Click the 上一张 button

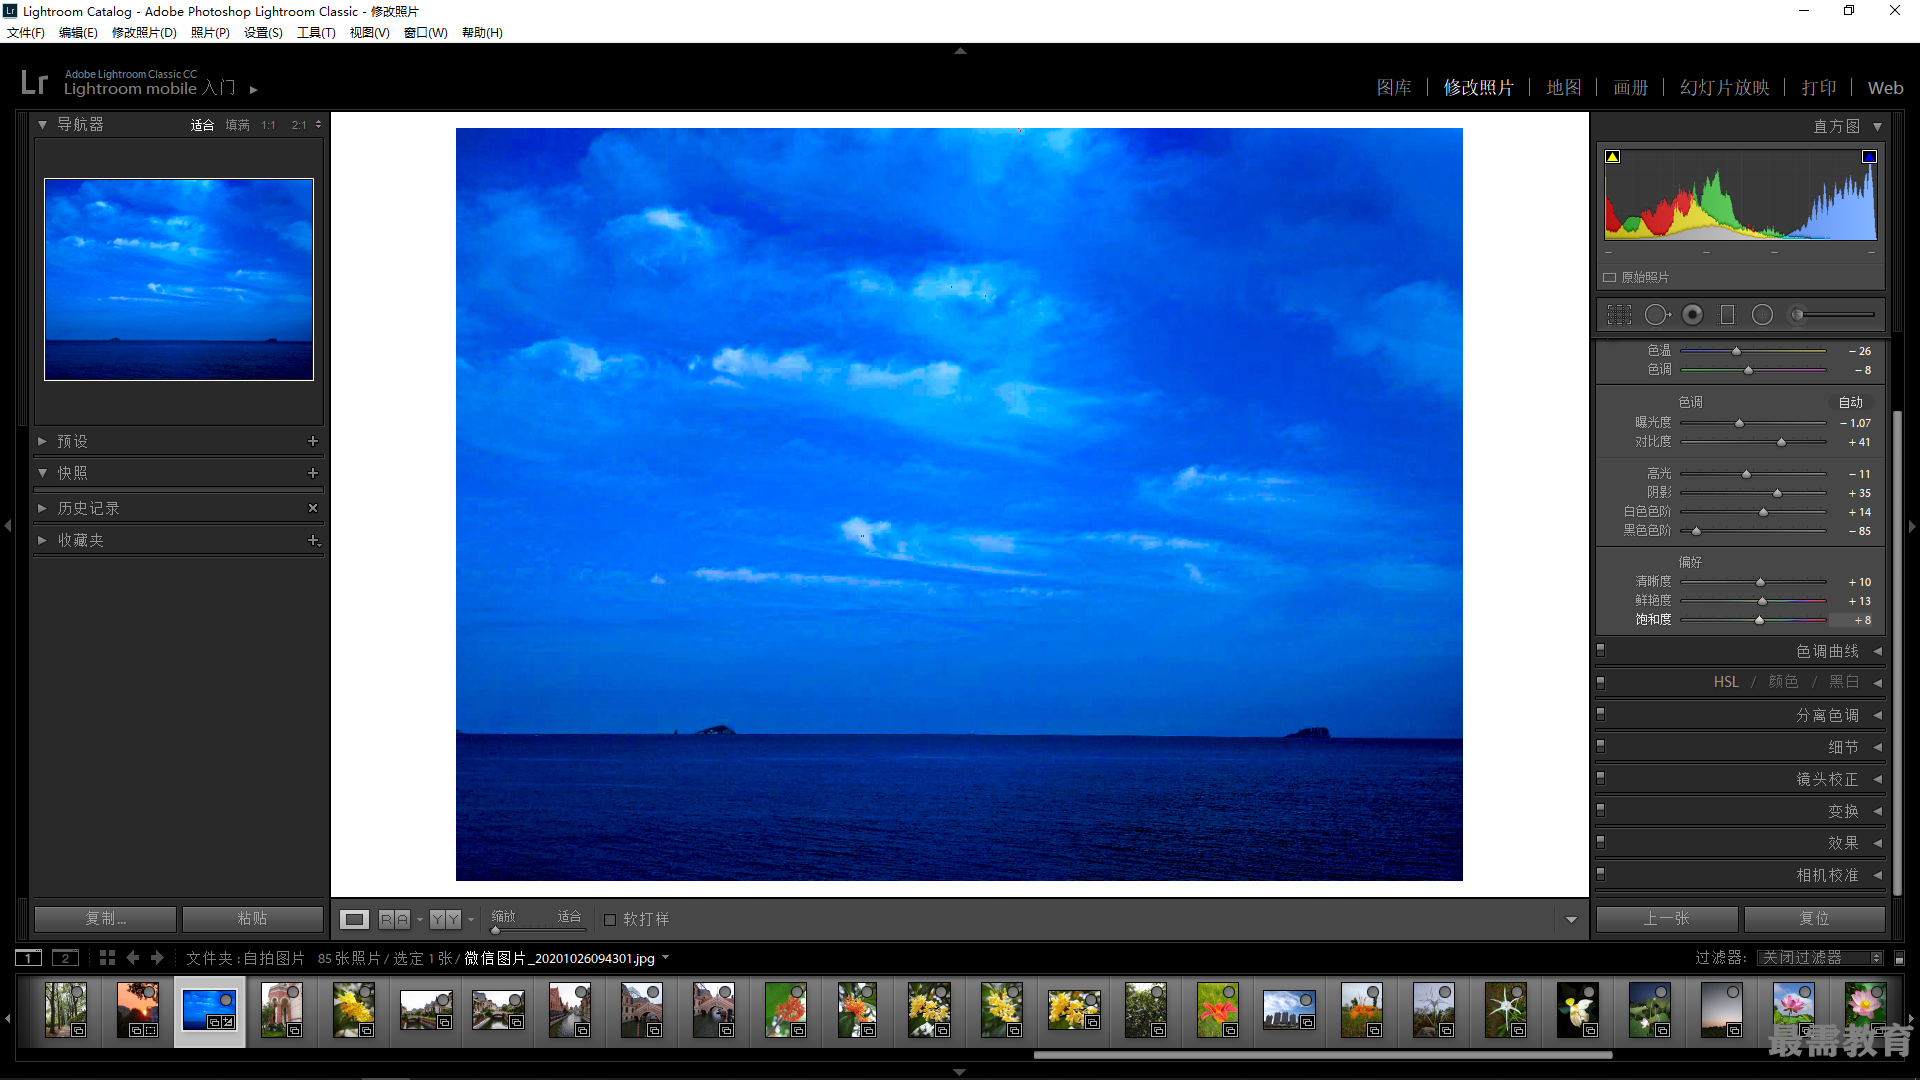tap(1666, 919)
